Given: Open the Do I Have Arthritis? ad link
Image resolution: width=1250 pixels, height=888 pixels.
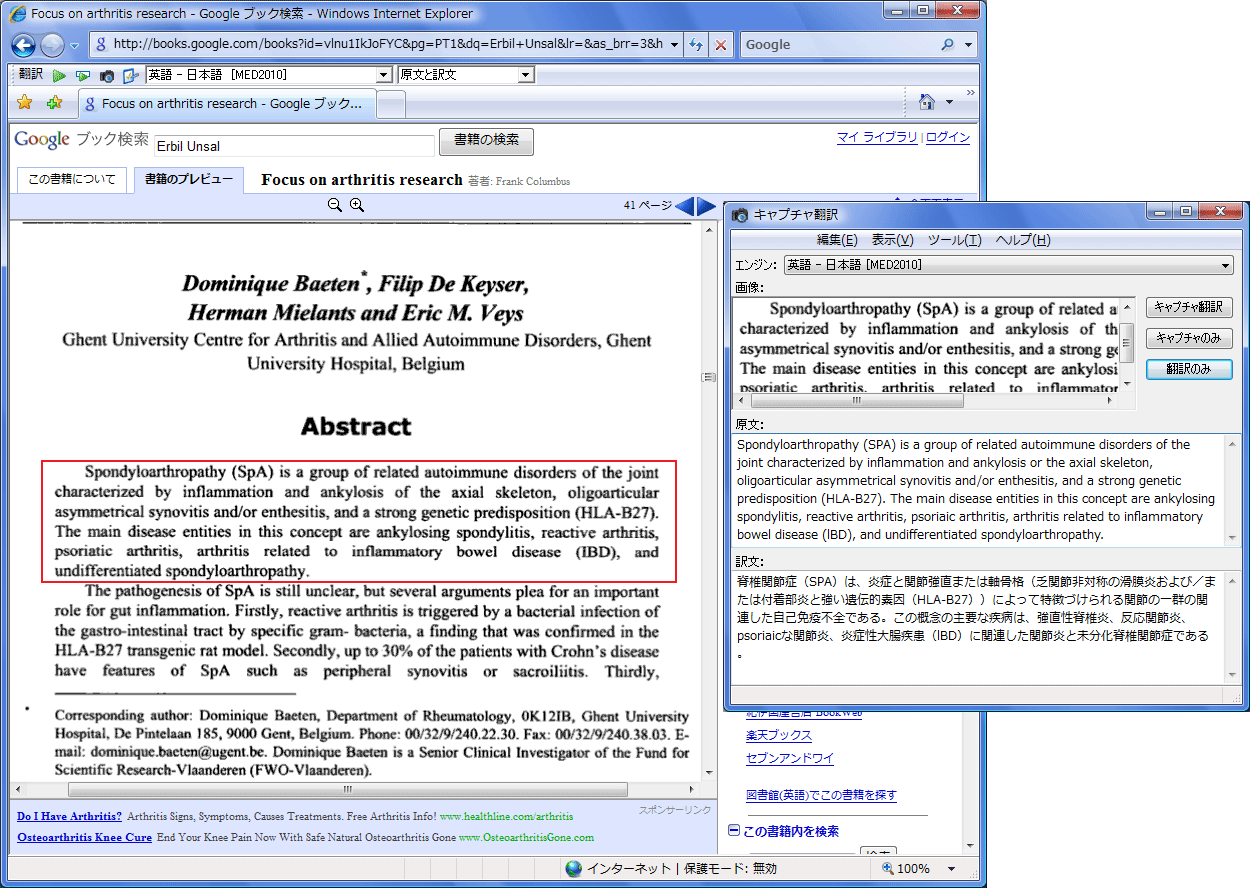Looking at the screenshot, I should pyautogui.click(x=69, y=816).
